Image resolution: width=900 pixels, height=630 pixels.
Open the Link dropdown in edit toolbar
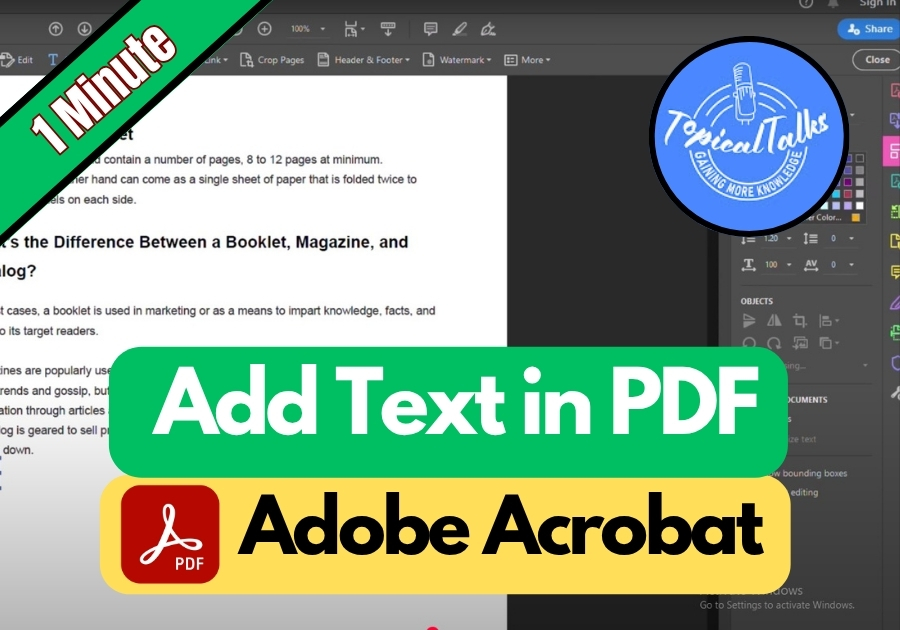[216, 60]
